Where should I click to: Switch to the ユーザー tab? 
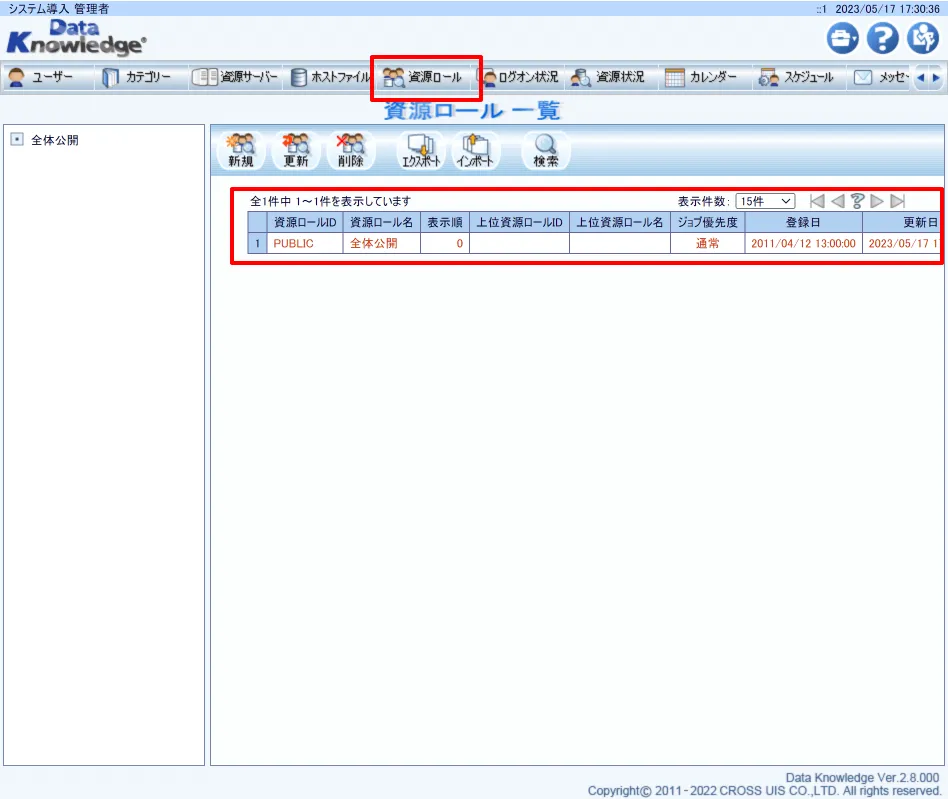pyautogui.click(x=42, y=77)
